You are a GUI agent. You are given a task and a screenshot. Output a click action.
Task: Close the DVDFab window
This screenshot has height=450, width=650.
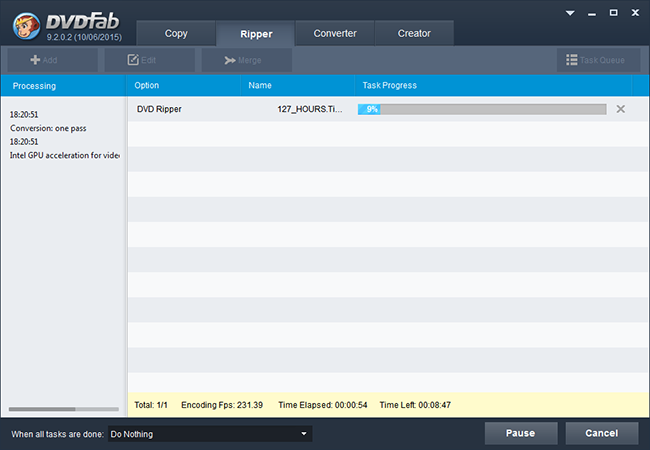[x=635, y=13]
